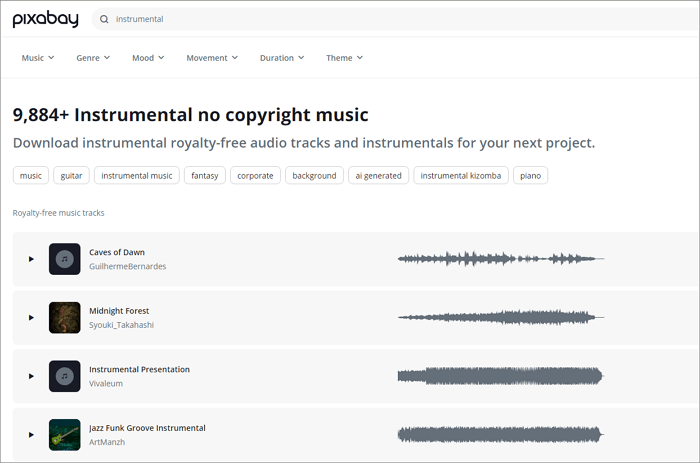The height and width of the screenshot is (463, 700).
Task: Open the Midnight Forest album artwork
Action: pos(64,318)
